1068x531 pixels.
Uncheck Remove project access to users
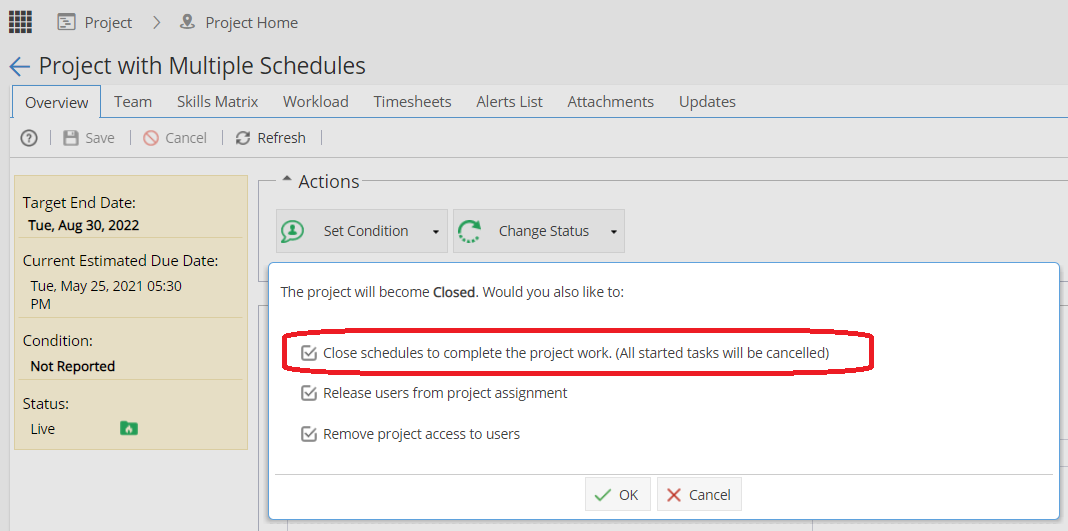pyautogui.click(x=309, y=434)
